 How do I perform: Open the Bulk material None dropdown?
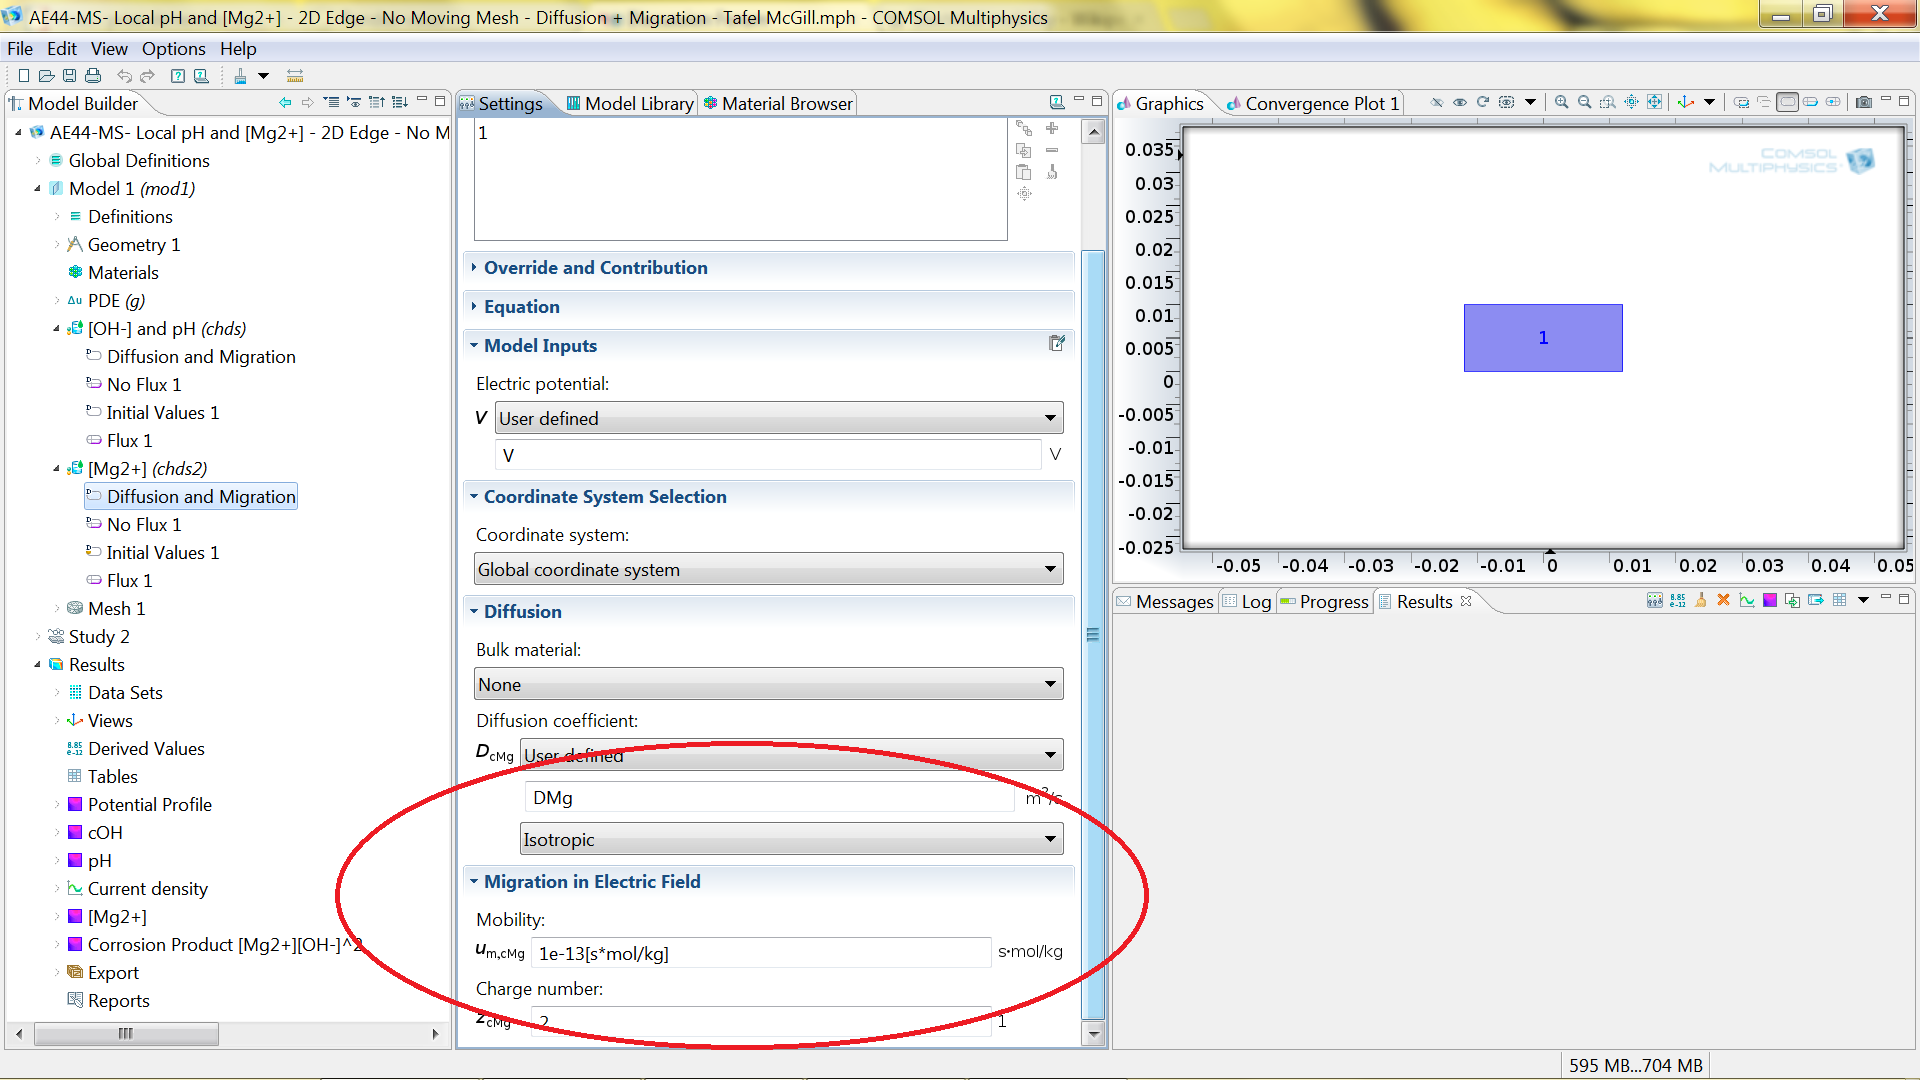pyautogui.click(x=768, y=684)
